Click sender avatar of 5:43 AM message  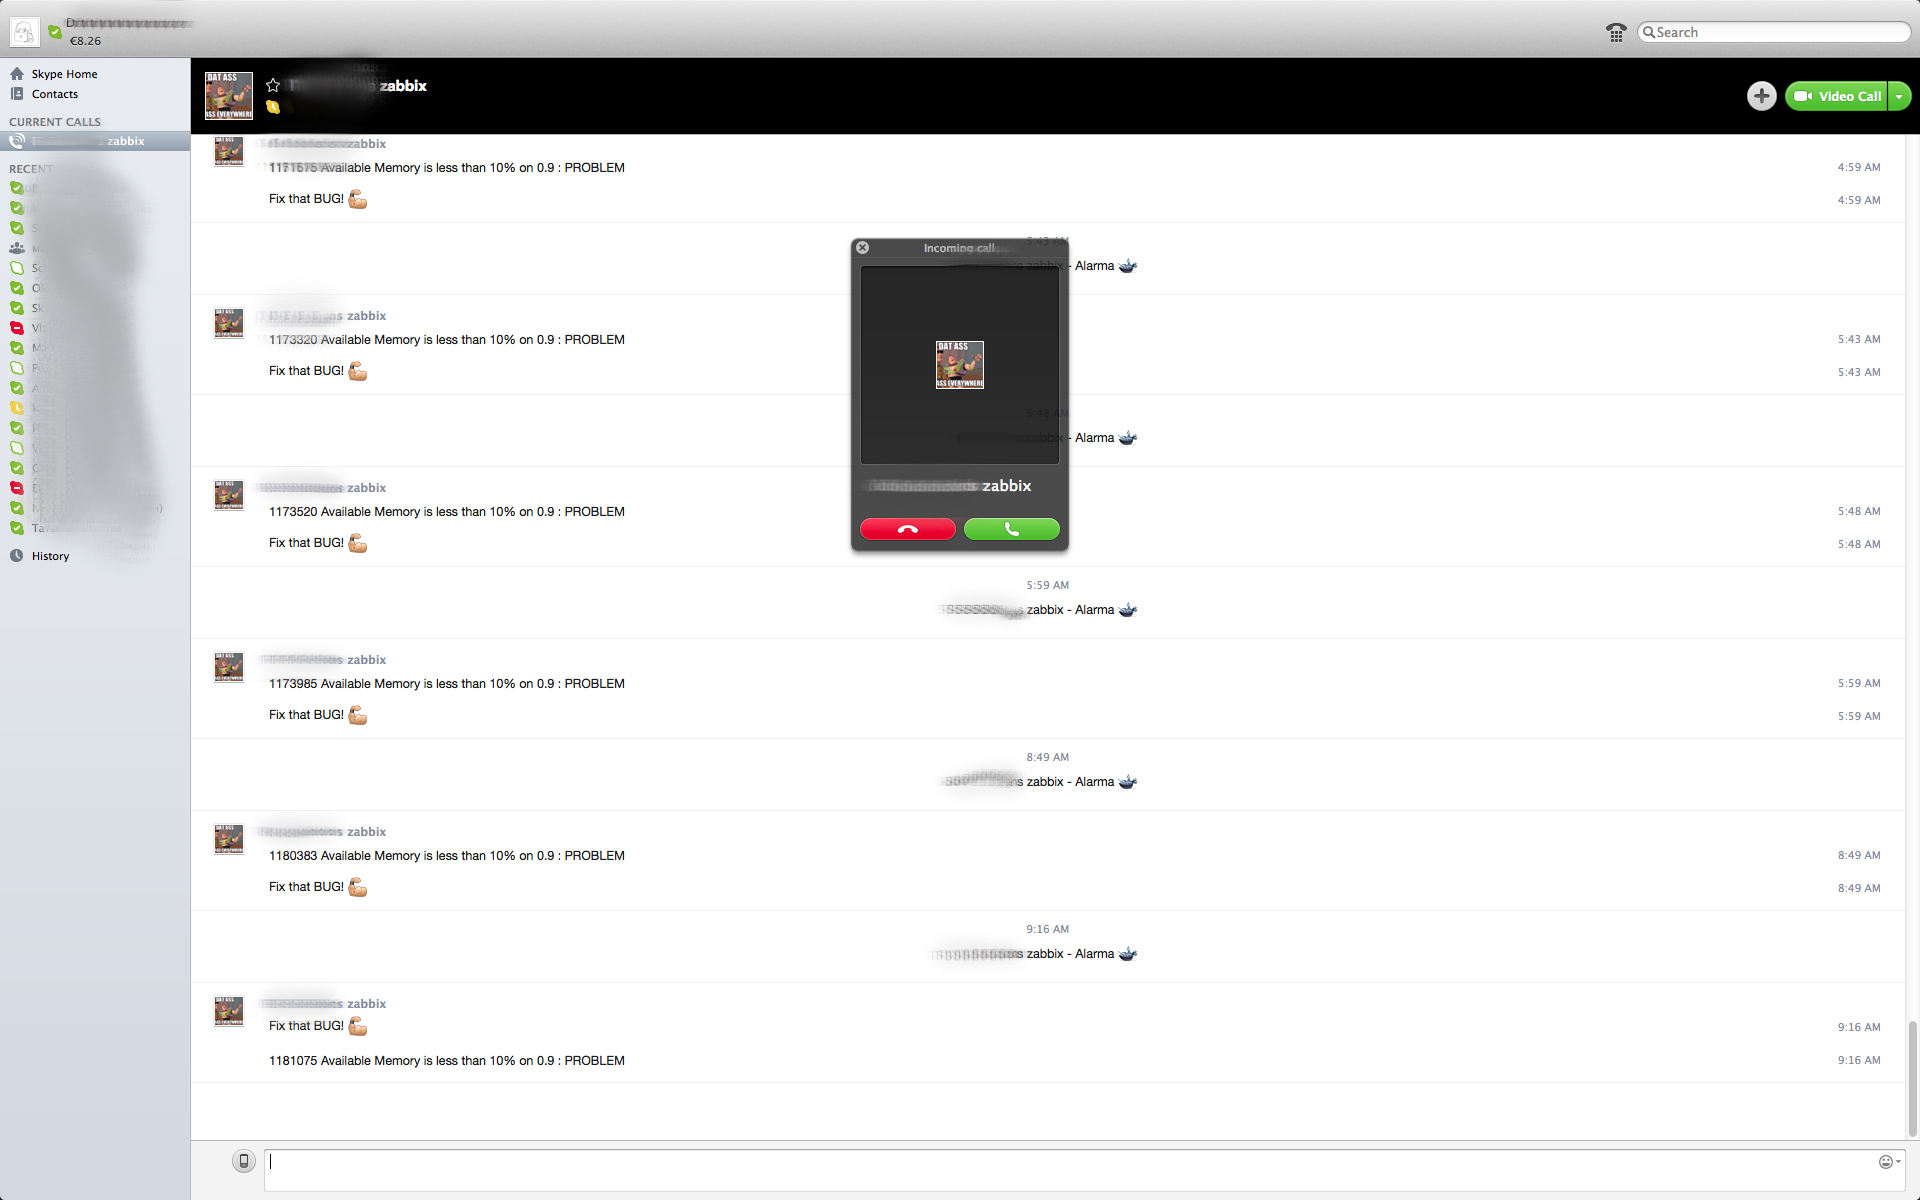(229, 323)
